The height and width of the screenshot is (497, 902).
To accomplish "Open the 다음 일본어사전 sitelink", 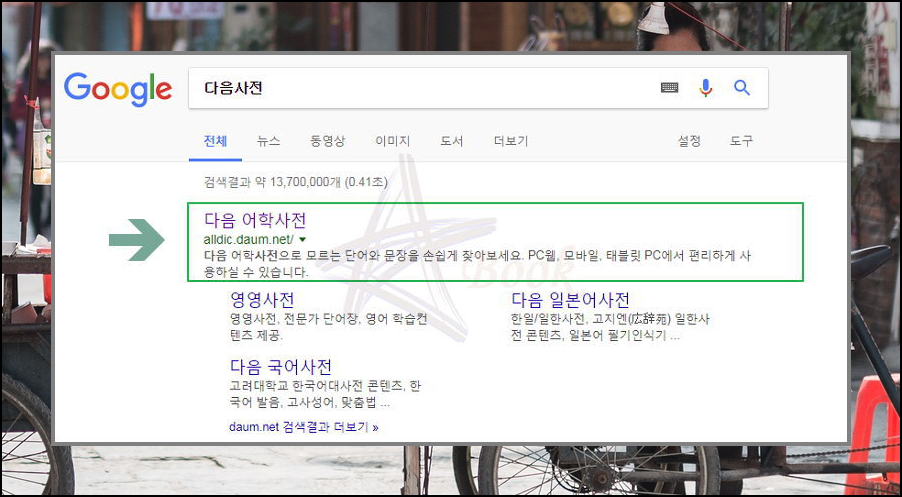I will click(570, 300).
